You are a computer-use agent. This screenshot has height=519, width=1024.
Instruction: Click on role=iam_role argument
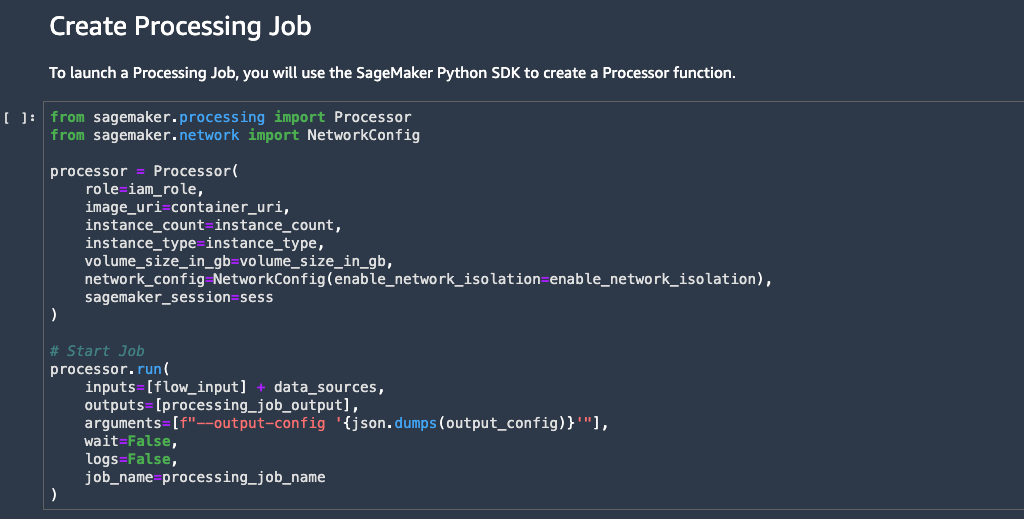[144, 189]
